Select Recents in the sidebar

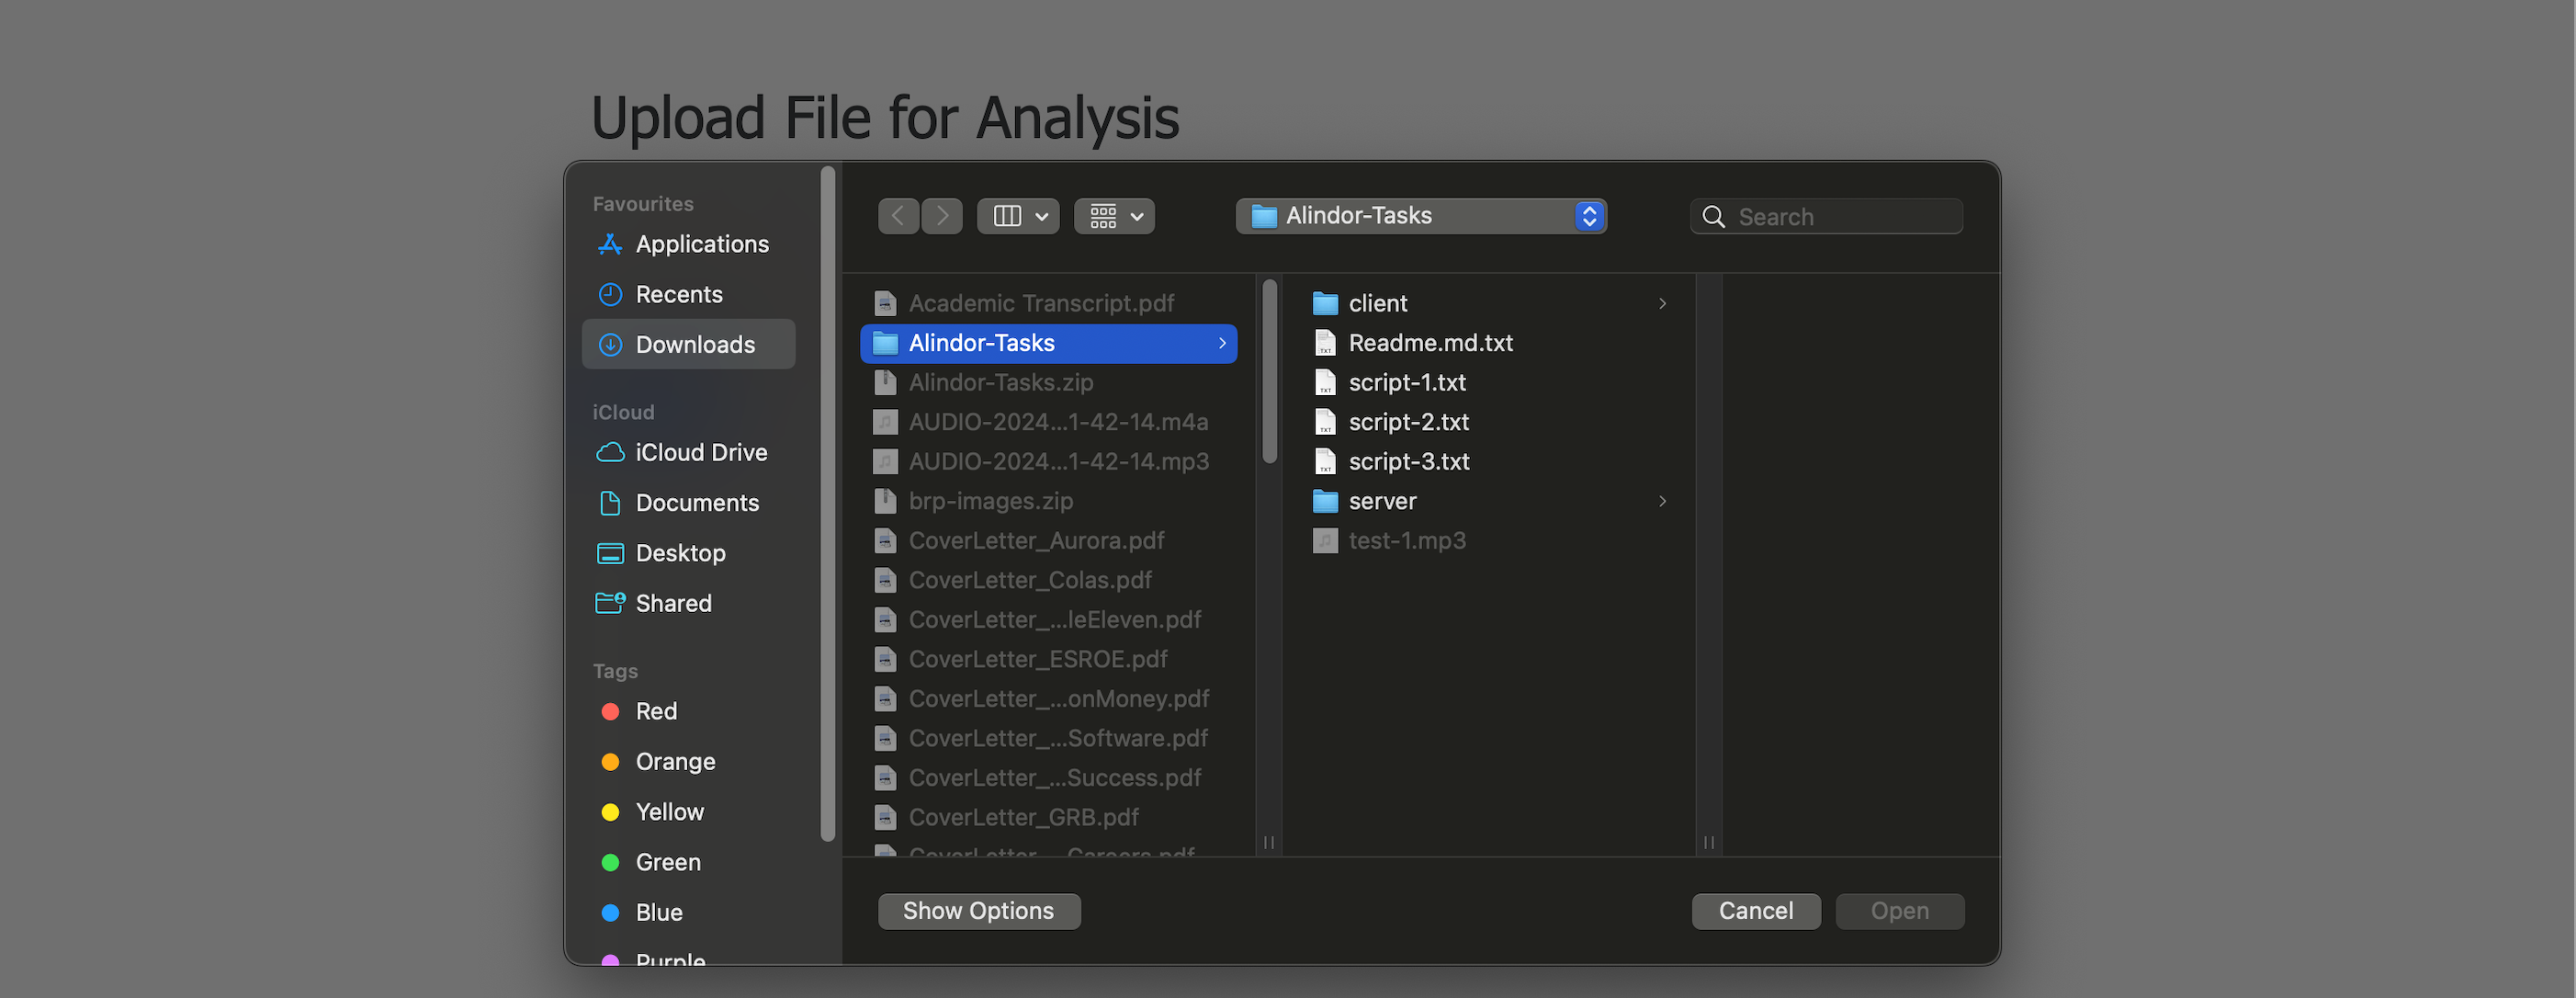678,294
